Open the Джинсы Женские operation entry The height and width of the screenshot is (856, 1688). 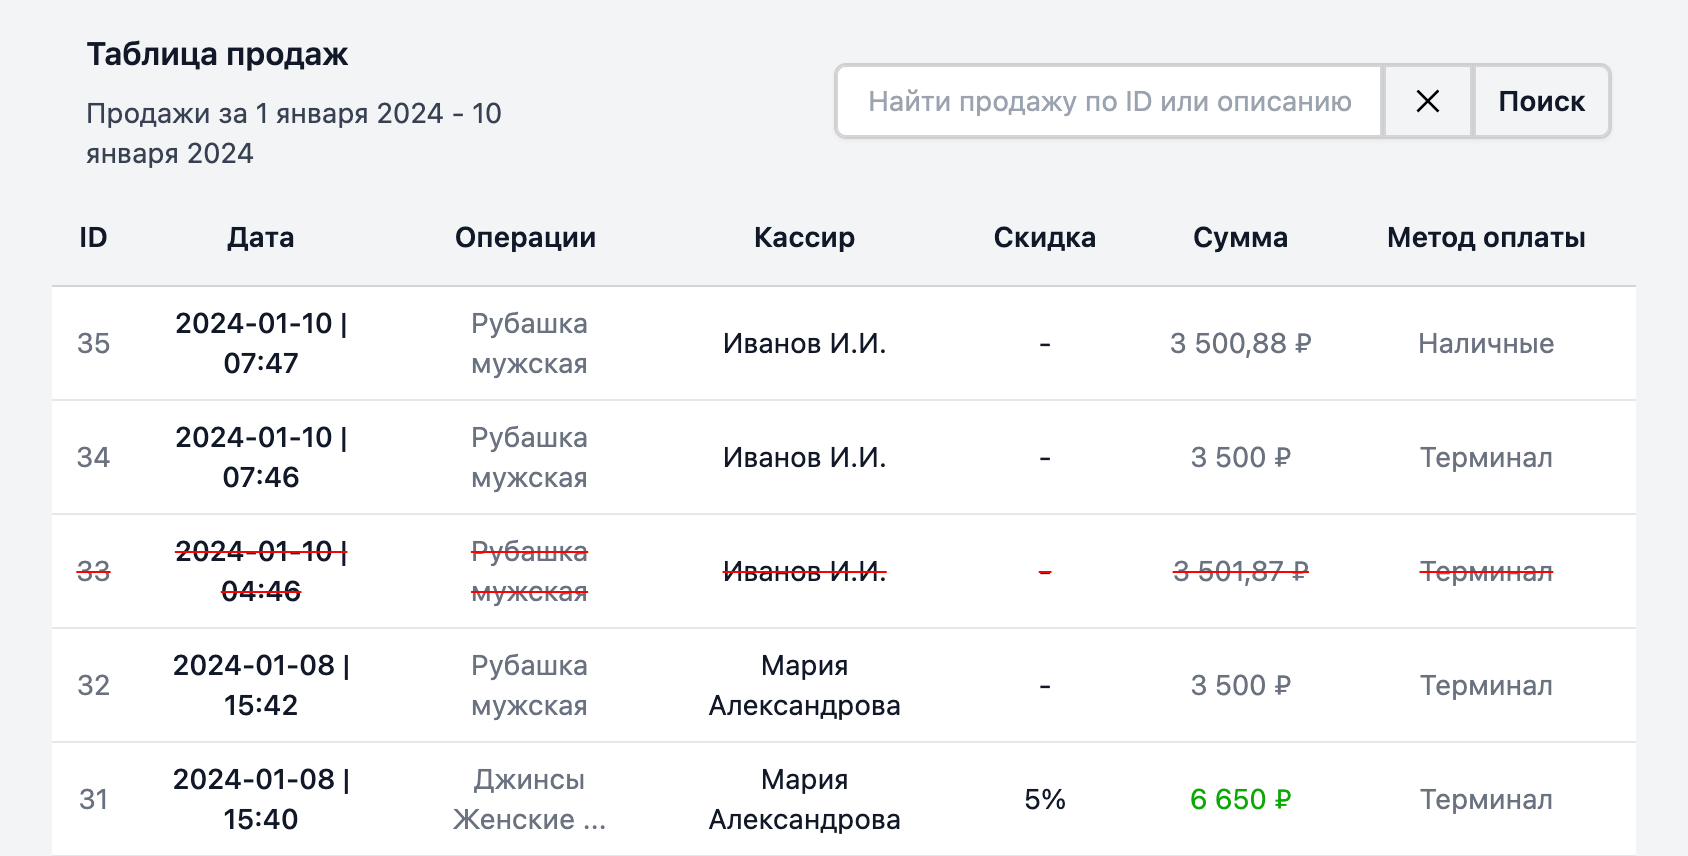[529, 800]
